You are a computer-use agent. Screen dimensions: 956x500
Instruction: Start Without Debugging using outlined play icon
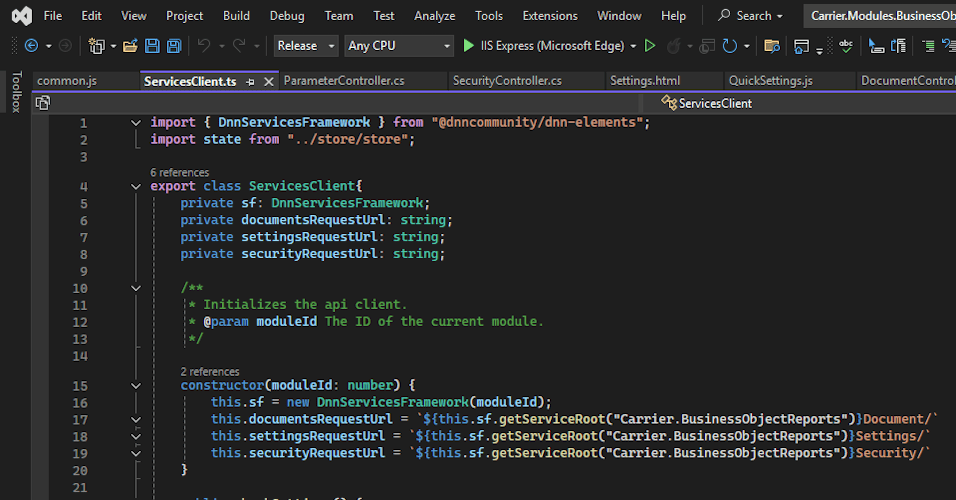click(x=650, y=46)
